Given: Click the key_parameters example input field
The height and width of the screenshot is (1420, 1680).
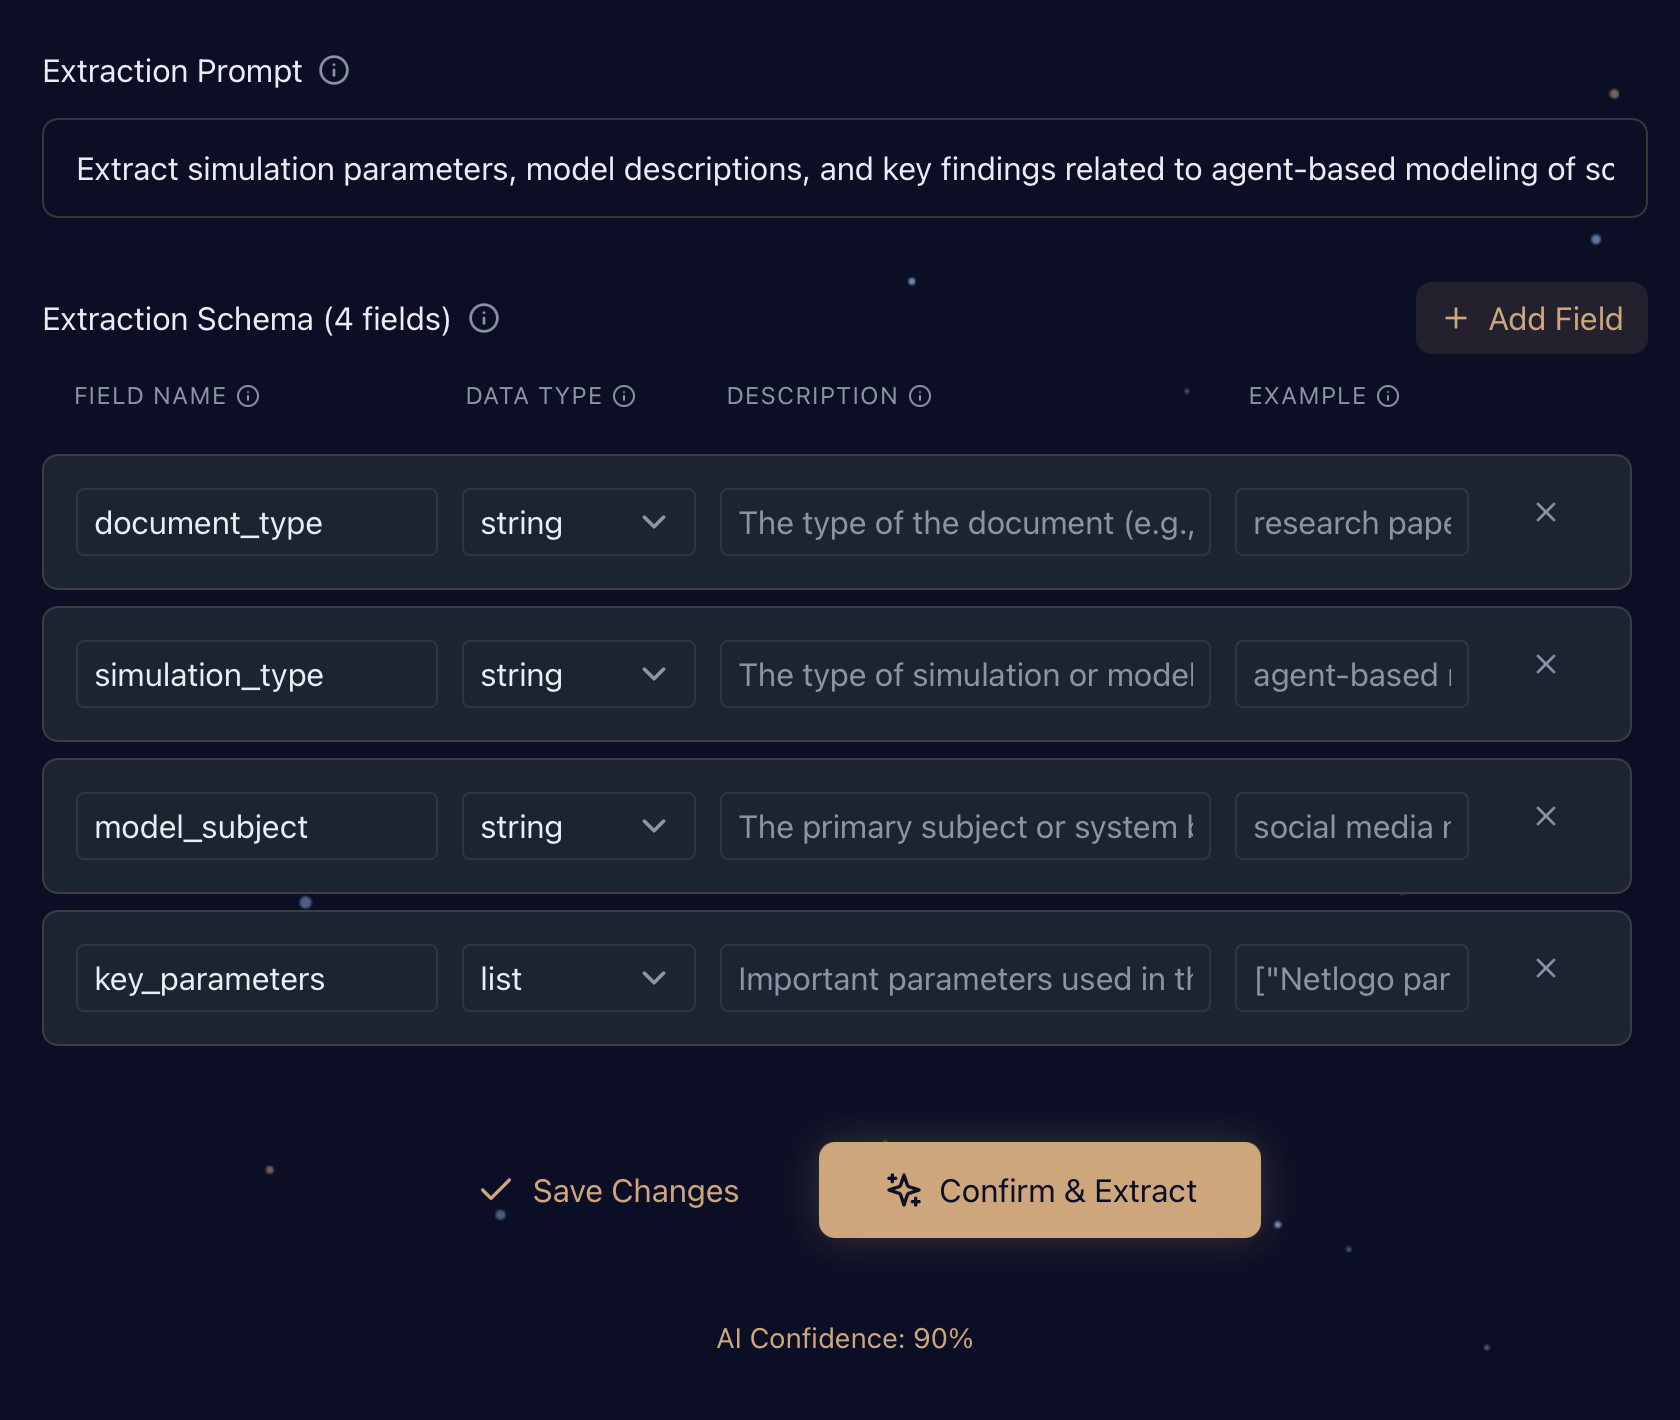Looking at the screenshot, I should tap(1351, 979).
